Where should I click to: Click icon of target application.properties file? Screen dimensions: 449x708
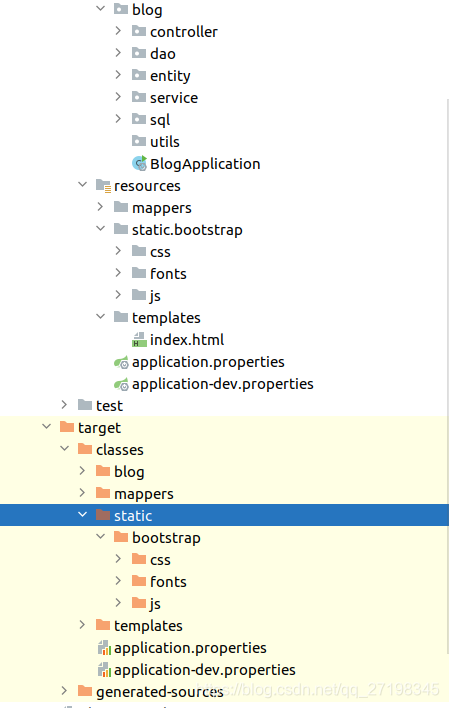pyautogui.click(x=104, y=648)
